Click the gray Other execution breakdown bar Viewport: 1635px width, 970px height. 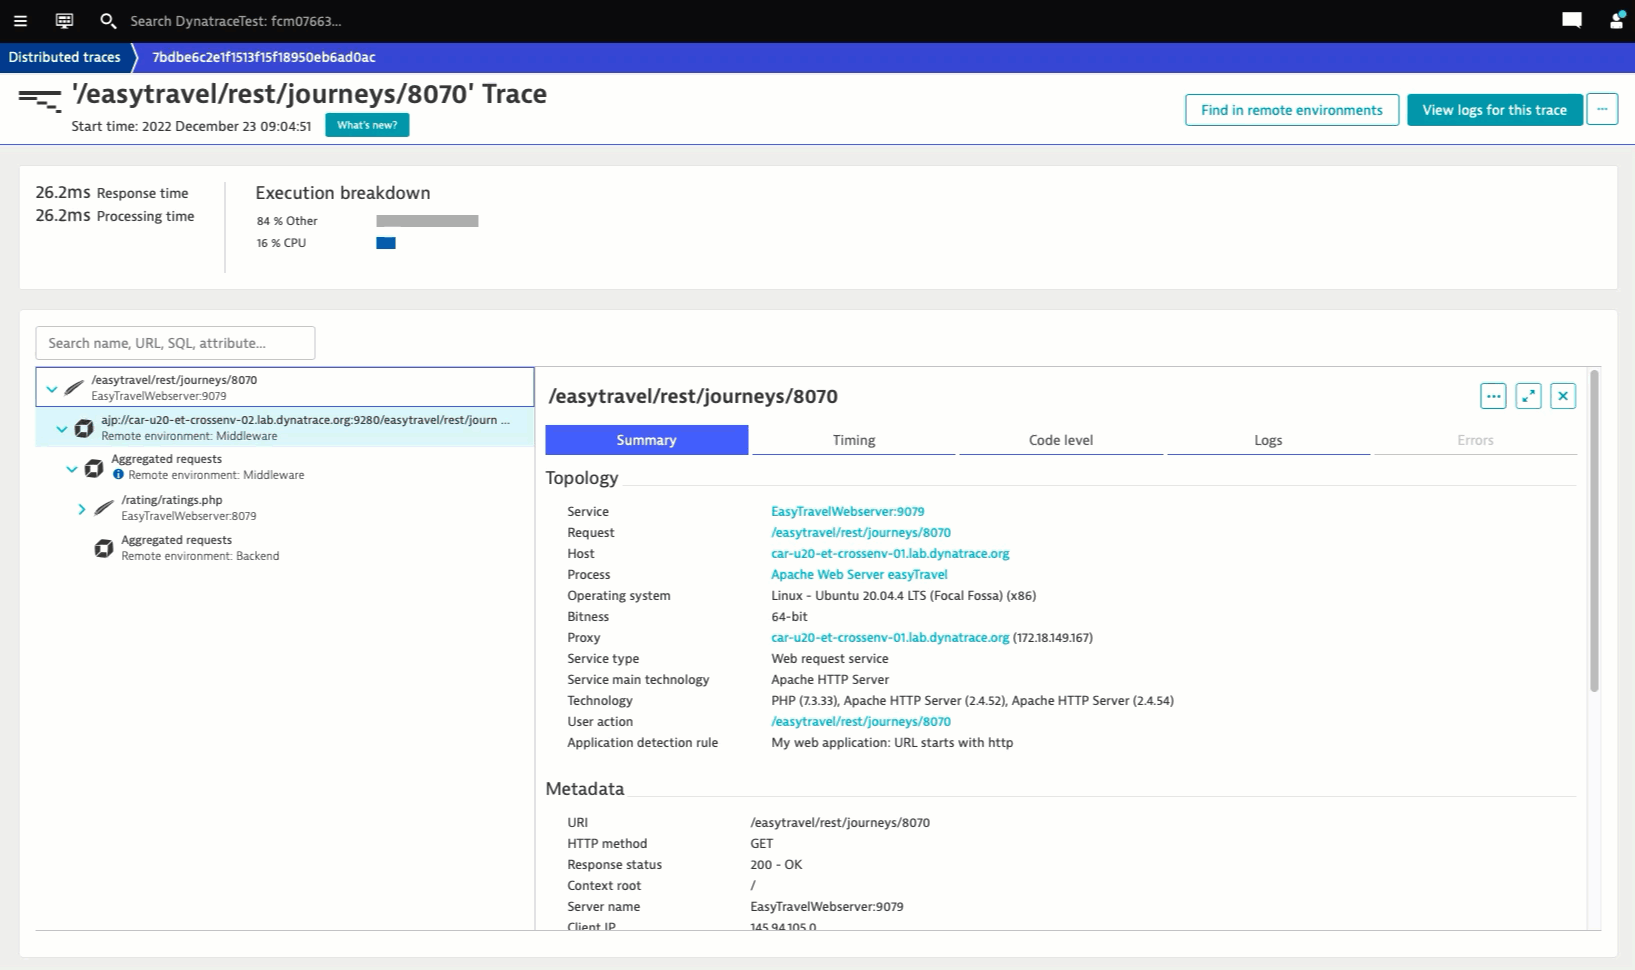(427, 221)
